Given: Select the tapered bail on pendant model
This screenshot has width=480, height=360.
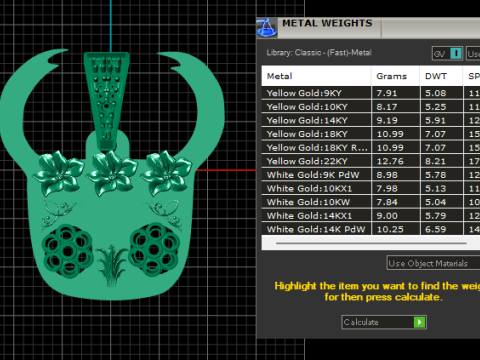Looking at the screenshot, I should (x=106, y=101).
